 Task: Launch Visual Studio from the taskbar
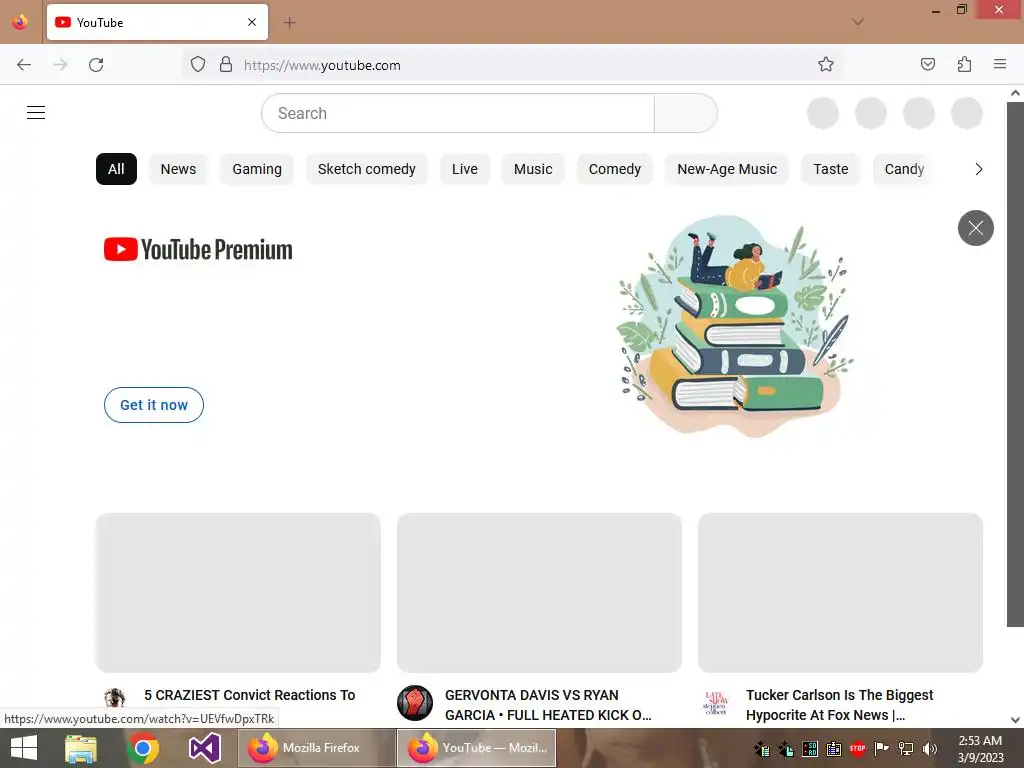point(204,748)
